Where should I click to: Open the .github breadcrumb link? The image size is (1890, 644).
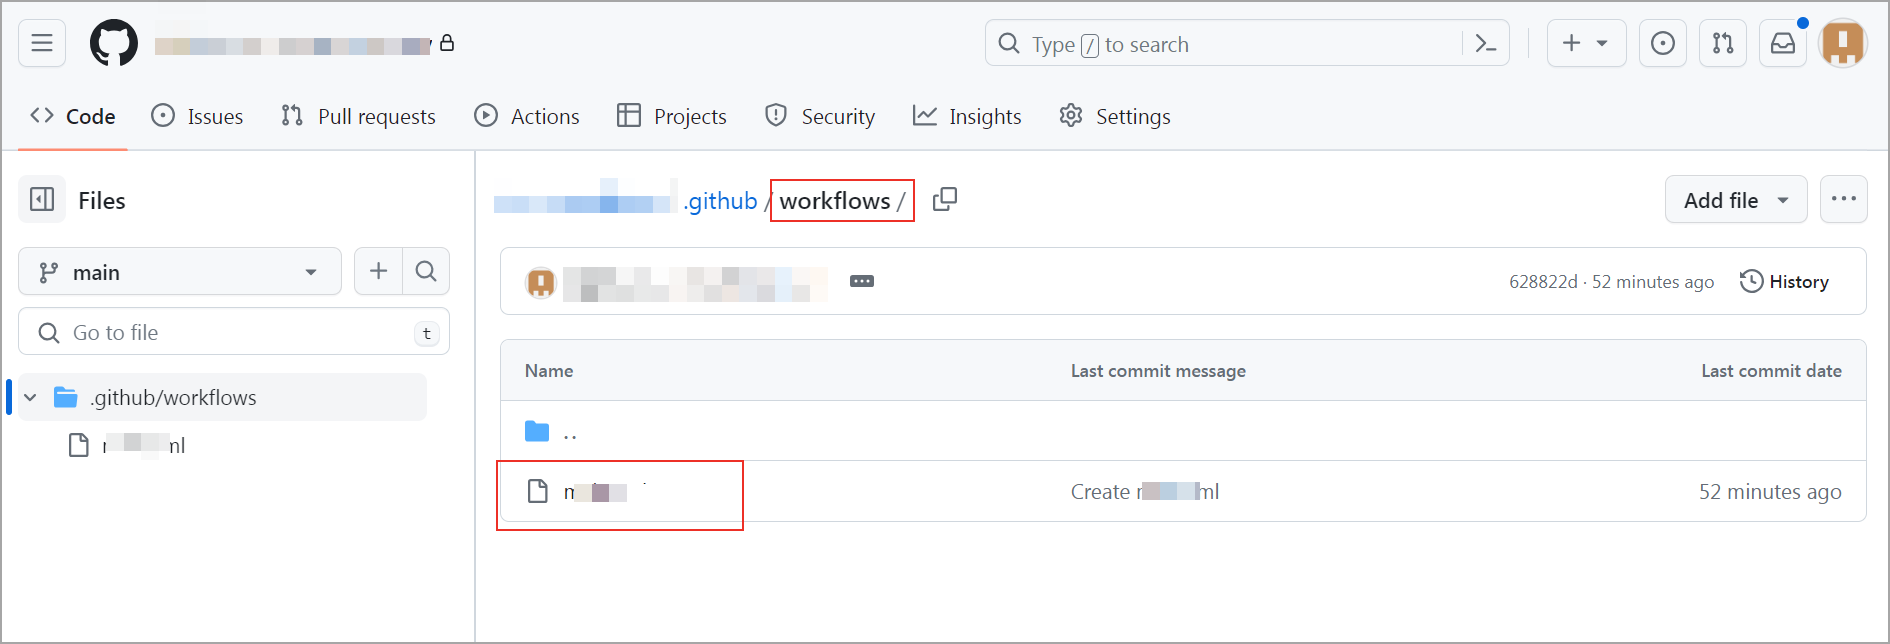point(720,200)
